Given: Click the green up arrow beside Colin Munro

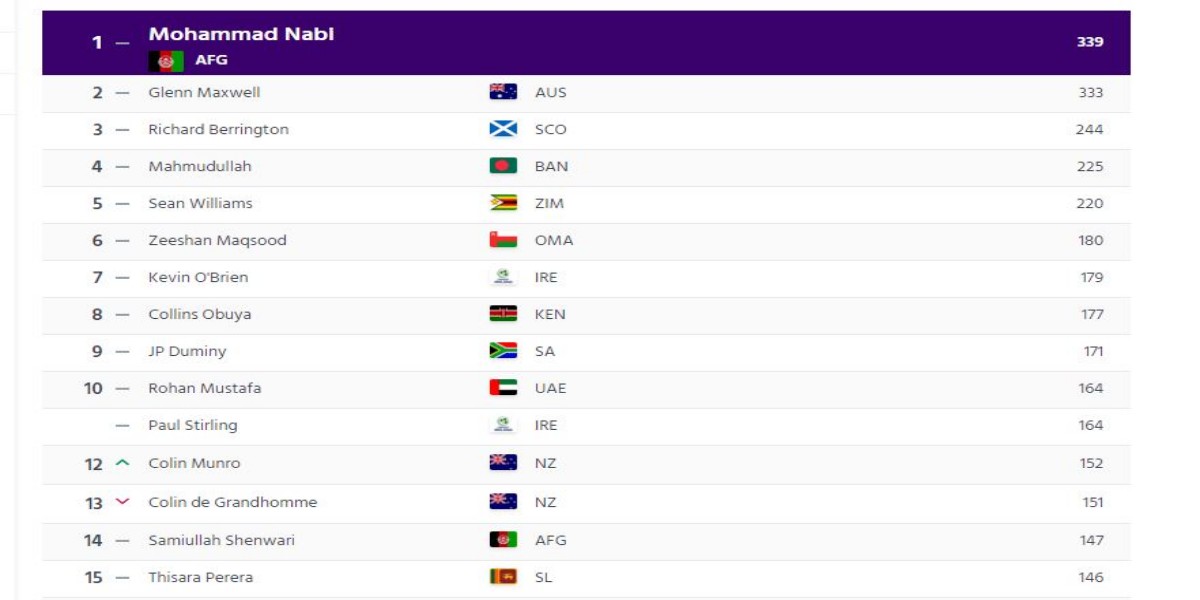Looking at the screenshot, I should tap(123, 463).
